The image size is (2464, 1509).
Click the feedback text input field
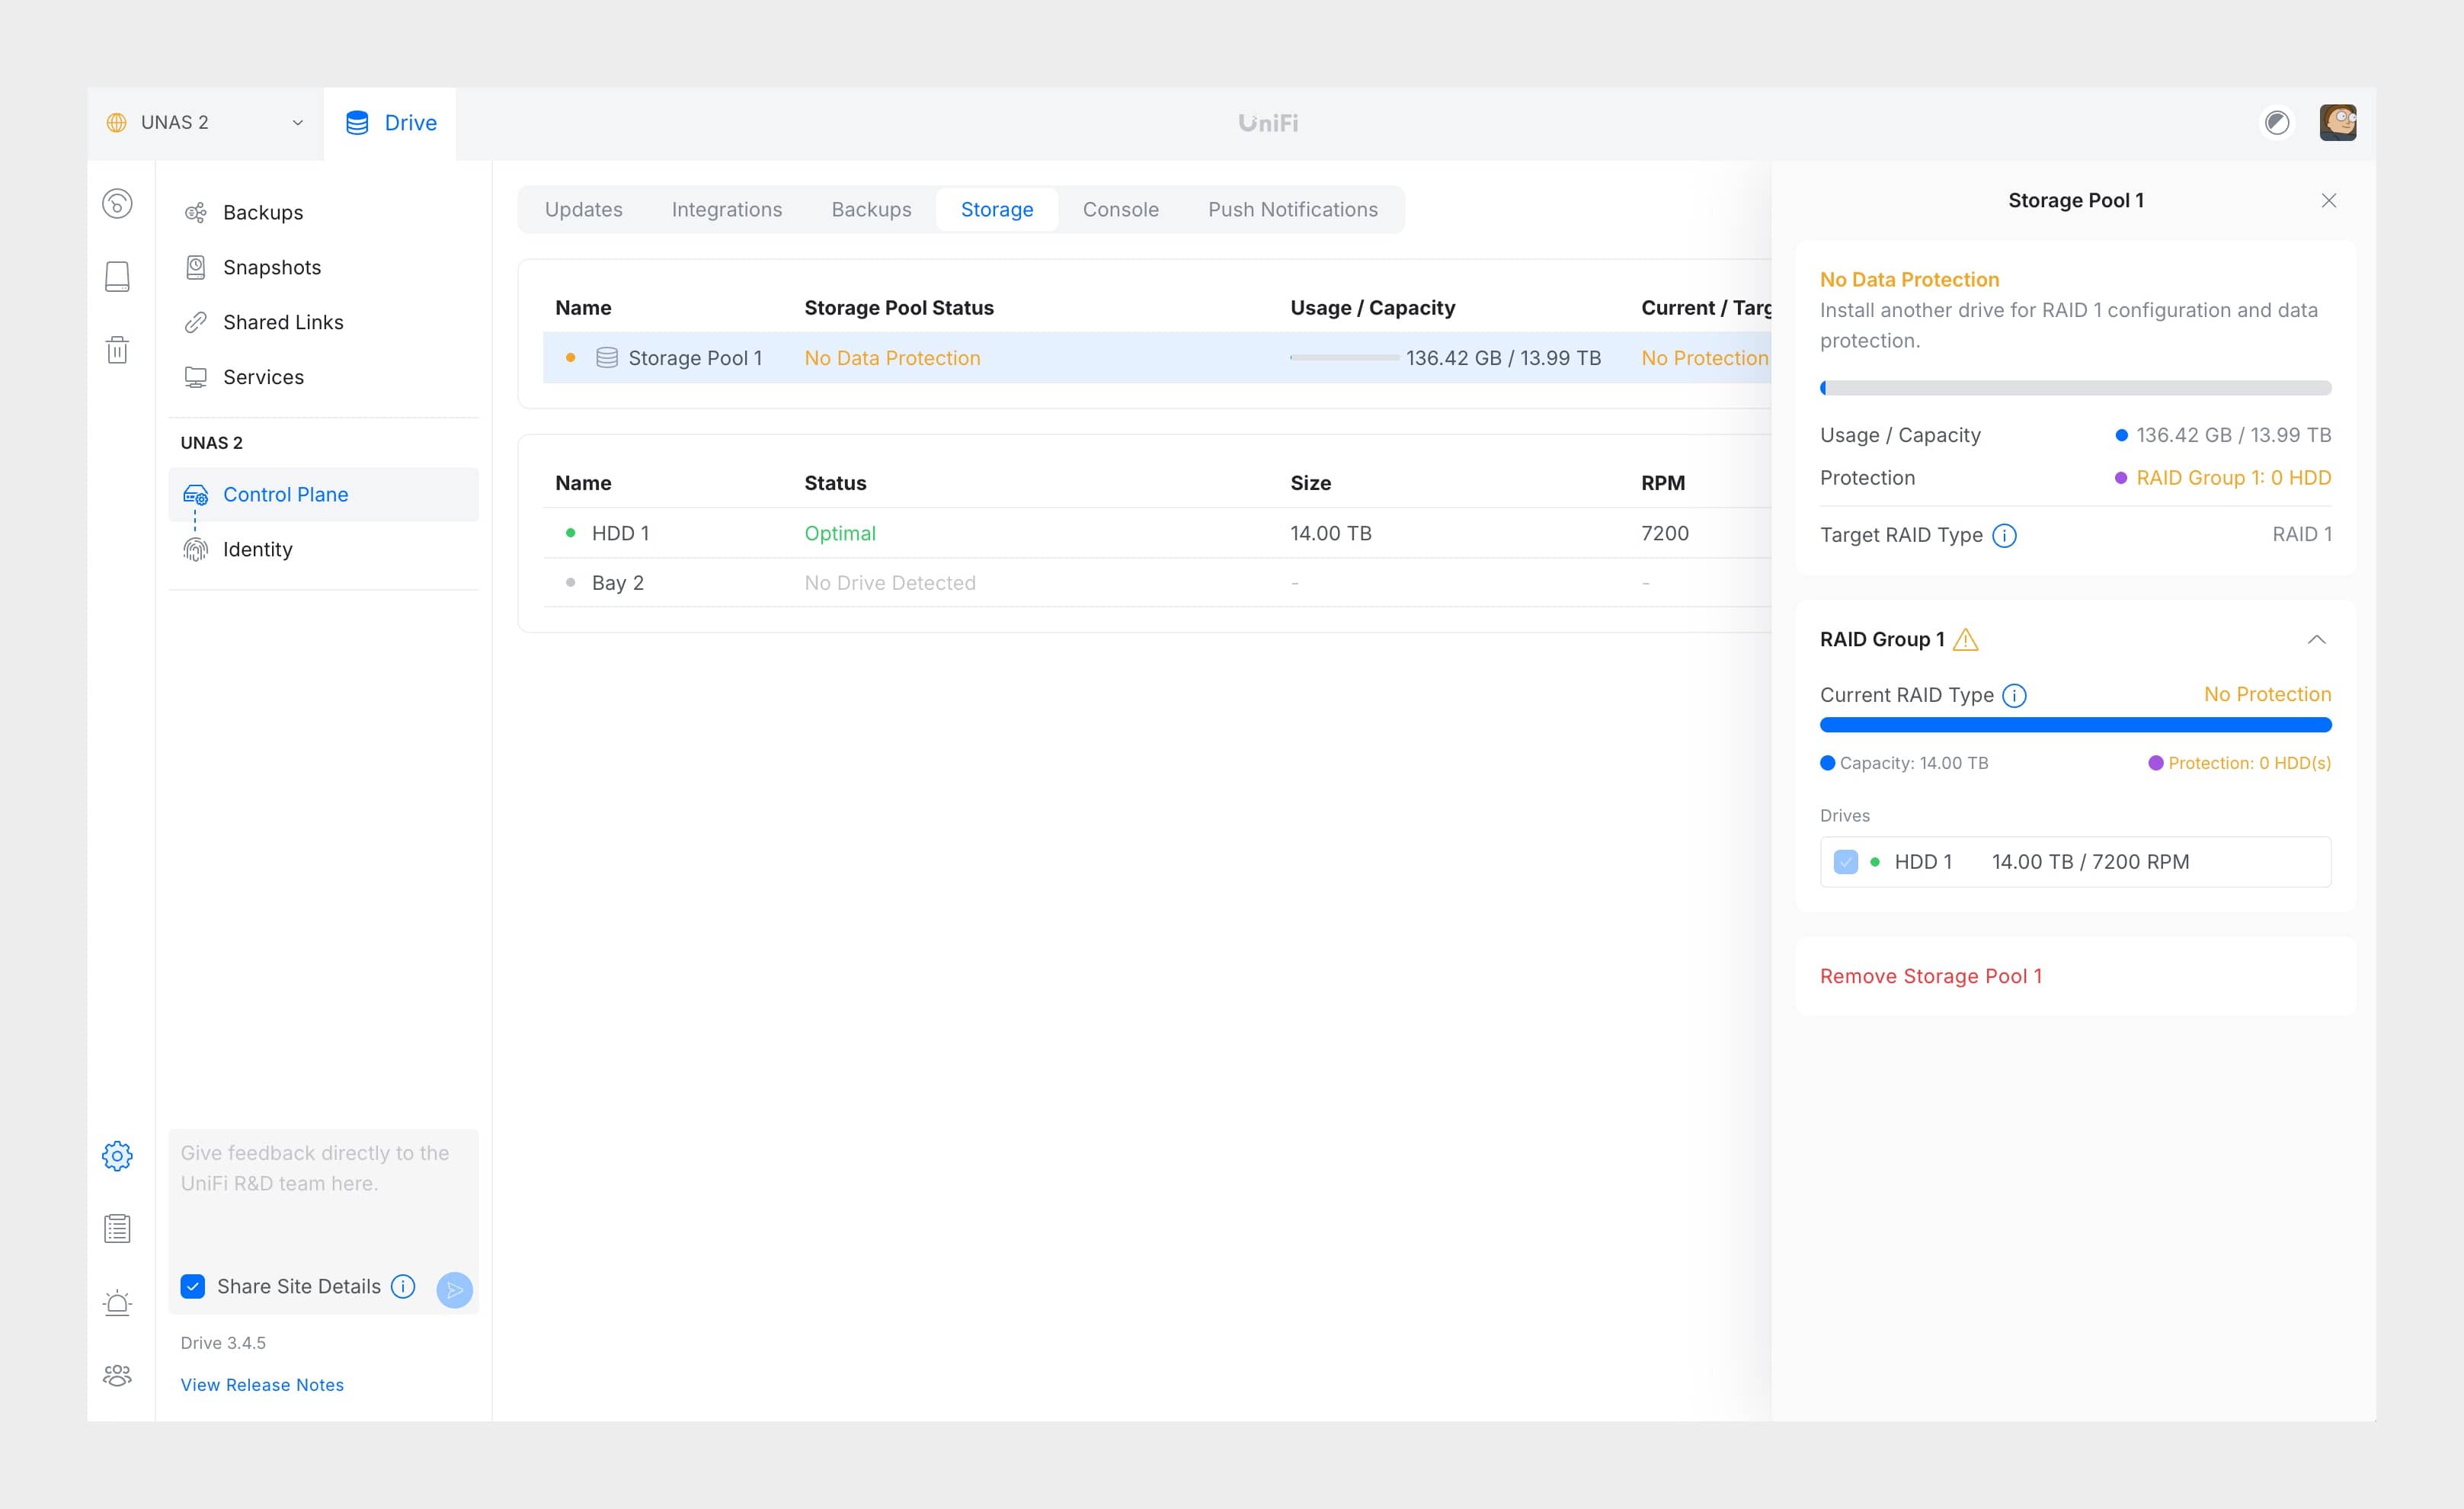[x=323, y=1190]
